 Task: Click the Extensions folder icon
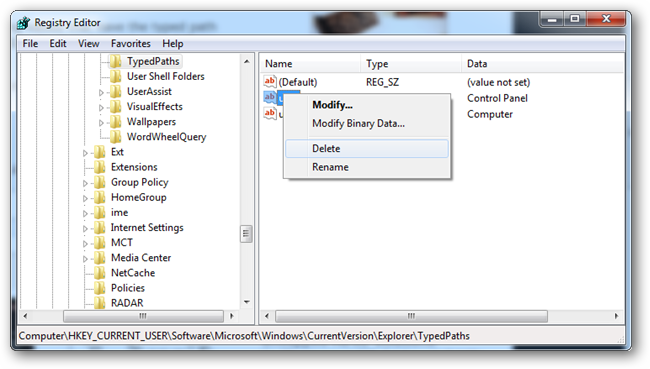coord(99,167)
